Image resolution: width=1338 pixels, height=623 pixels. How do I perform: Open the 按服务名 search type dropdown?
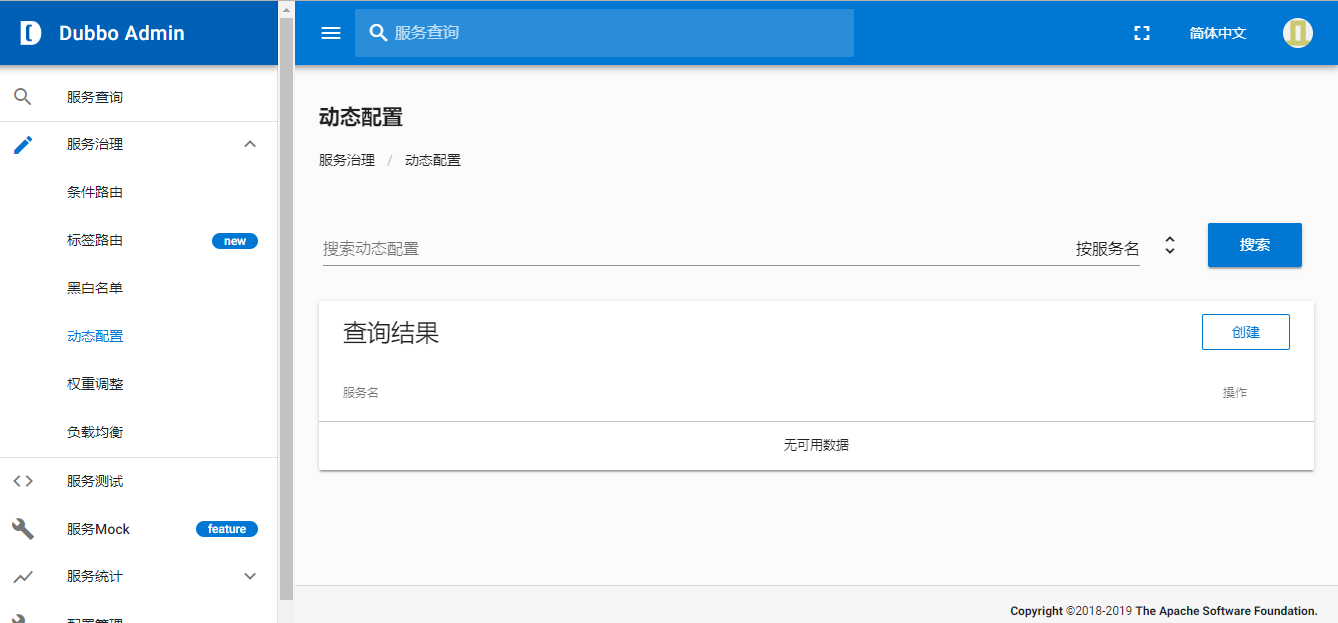pos(1107,248)
